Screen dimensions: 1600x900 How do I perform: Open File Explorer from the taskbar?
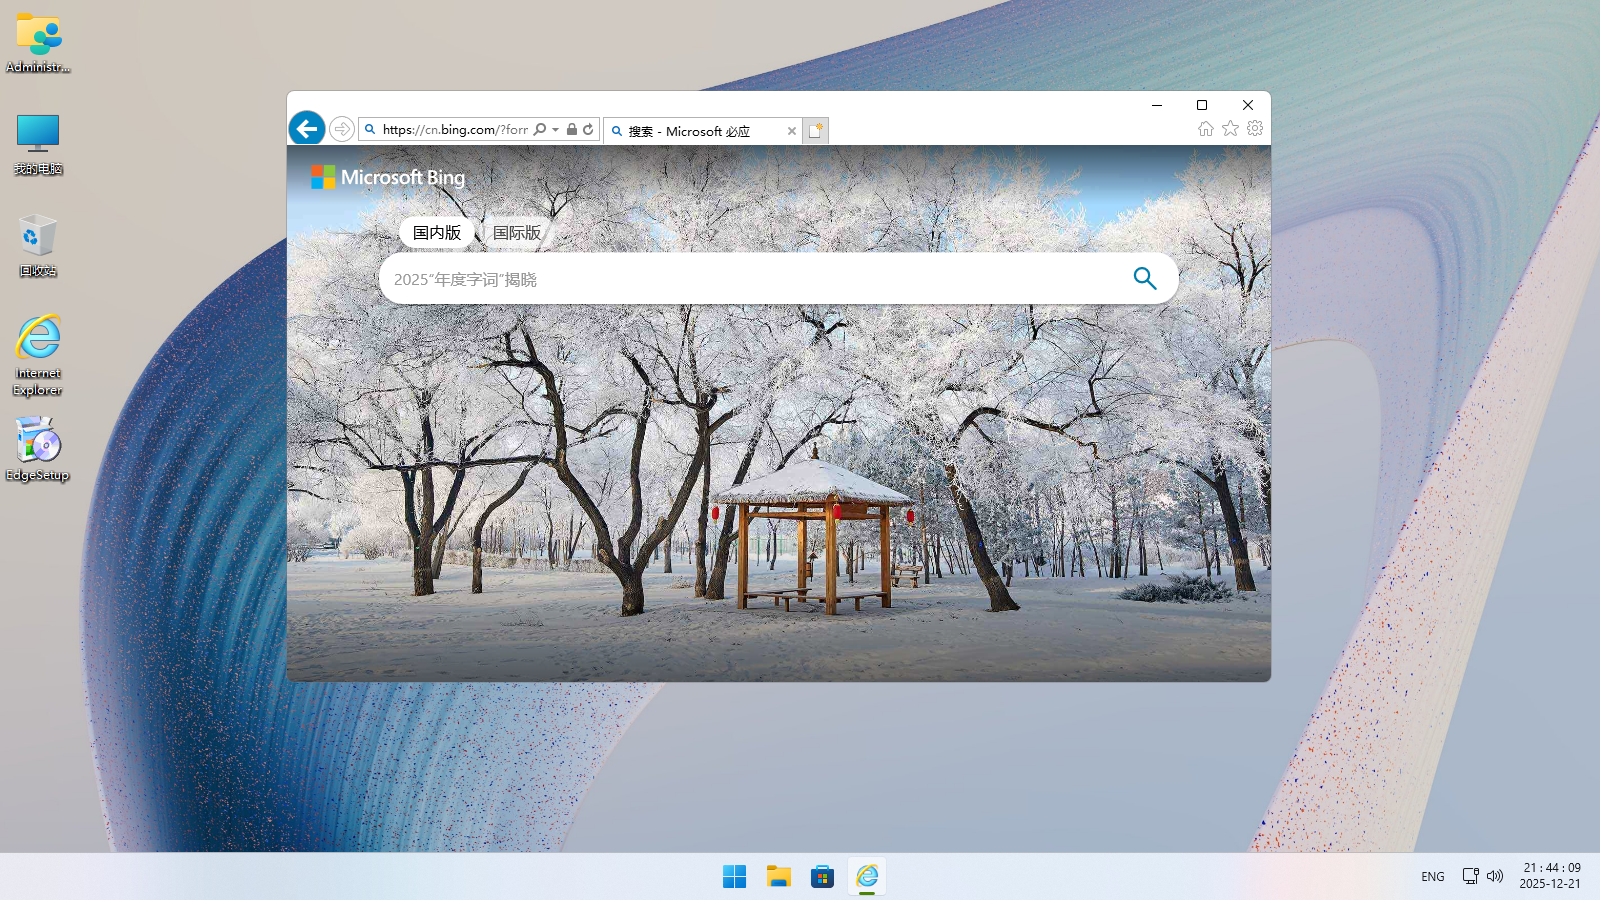778,877
